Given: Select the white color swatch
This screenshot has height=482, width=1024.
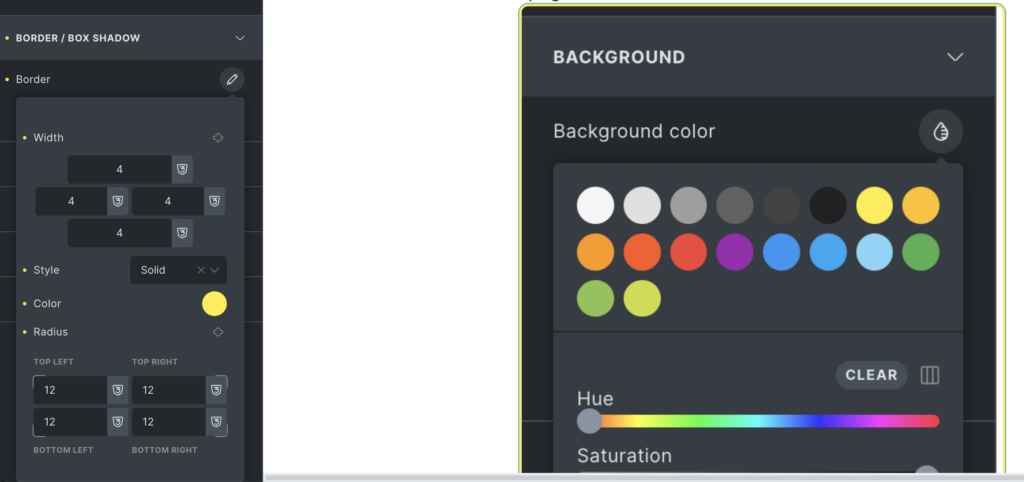Looking at the screenshot, I should click(596, 205).
